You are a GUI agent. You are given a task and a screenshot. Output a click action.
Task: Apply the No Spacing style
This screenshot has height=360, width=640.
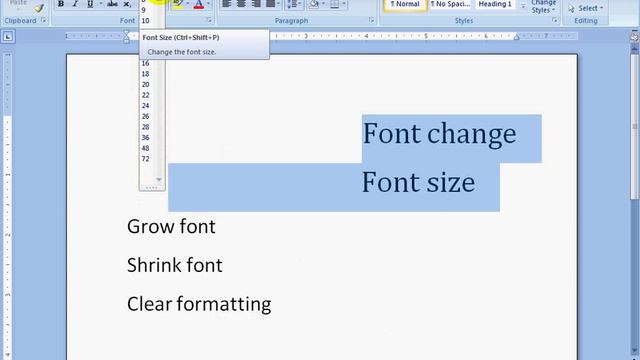[x=450, y=4]
